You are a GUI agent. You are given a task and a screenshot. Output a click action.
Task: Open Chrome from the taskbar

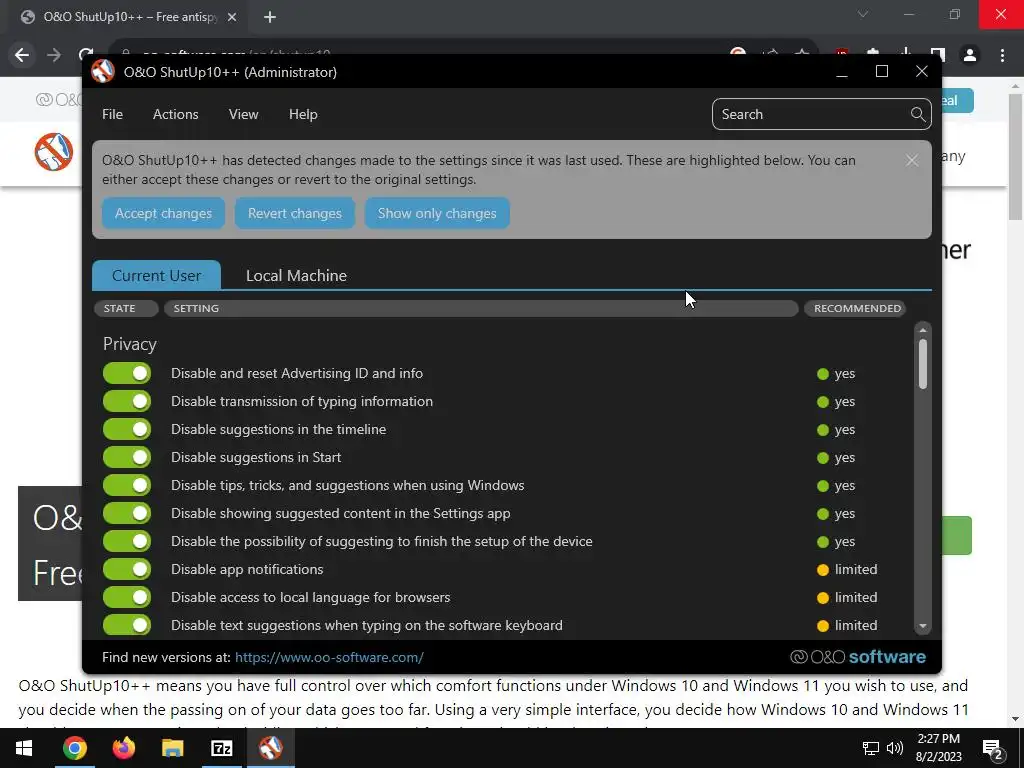(x=74, y=748)
